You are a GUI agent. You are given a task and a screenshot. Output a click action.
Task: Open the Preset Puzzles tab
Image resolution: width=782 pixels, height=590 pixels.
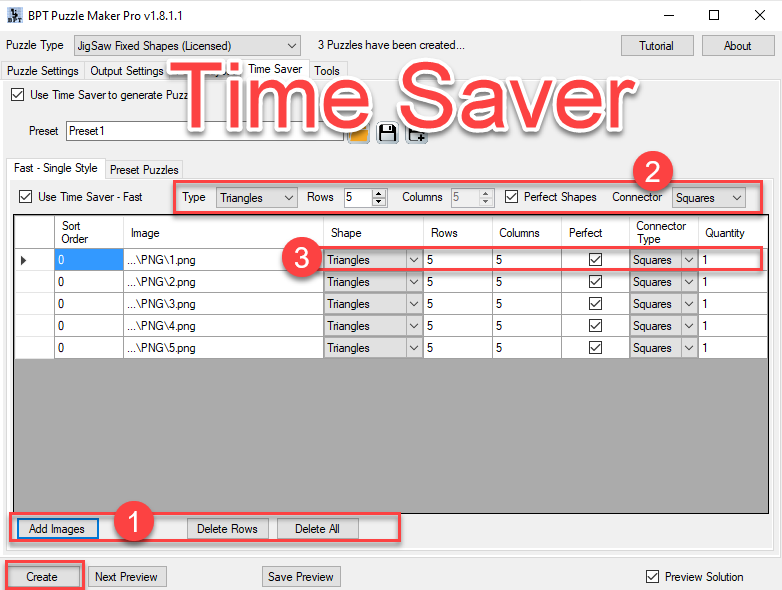click(144, 170)
